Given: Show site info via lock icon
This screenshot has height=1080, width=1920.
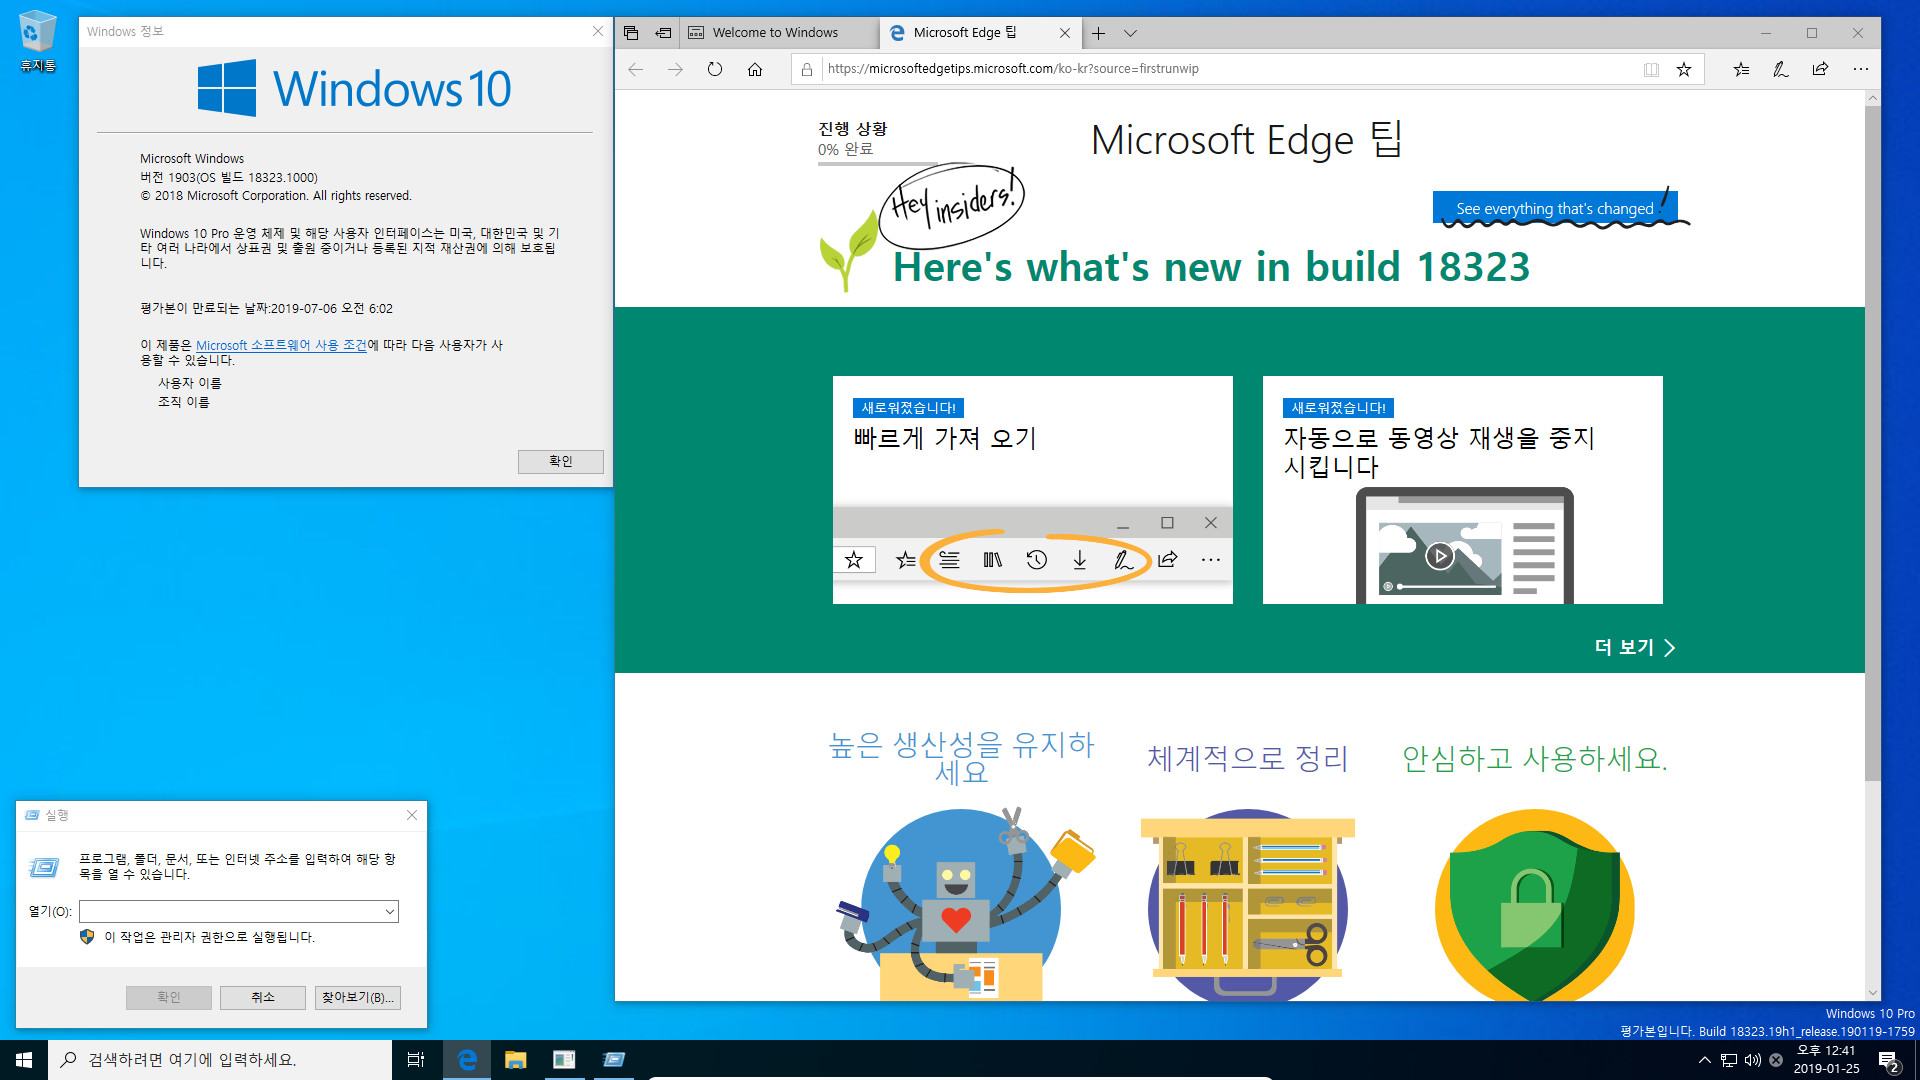Looking at the screenshot, I should (807, 69).
